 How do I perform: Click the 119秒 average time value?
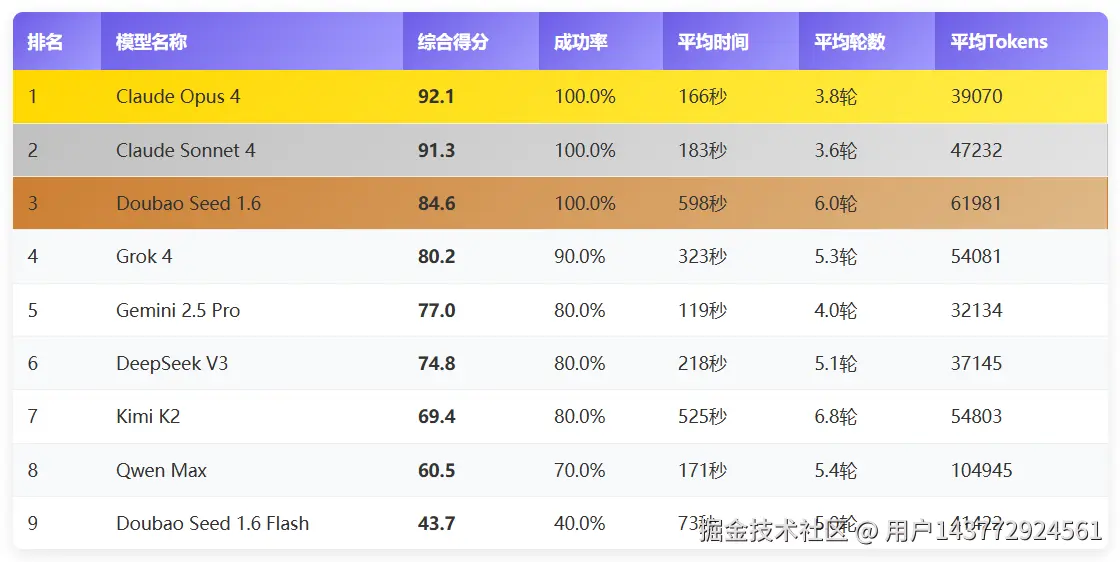tap(703, 311)
